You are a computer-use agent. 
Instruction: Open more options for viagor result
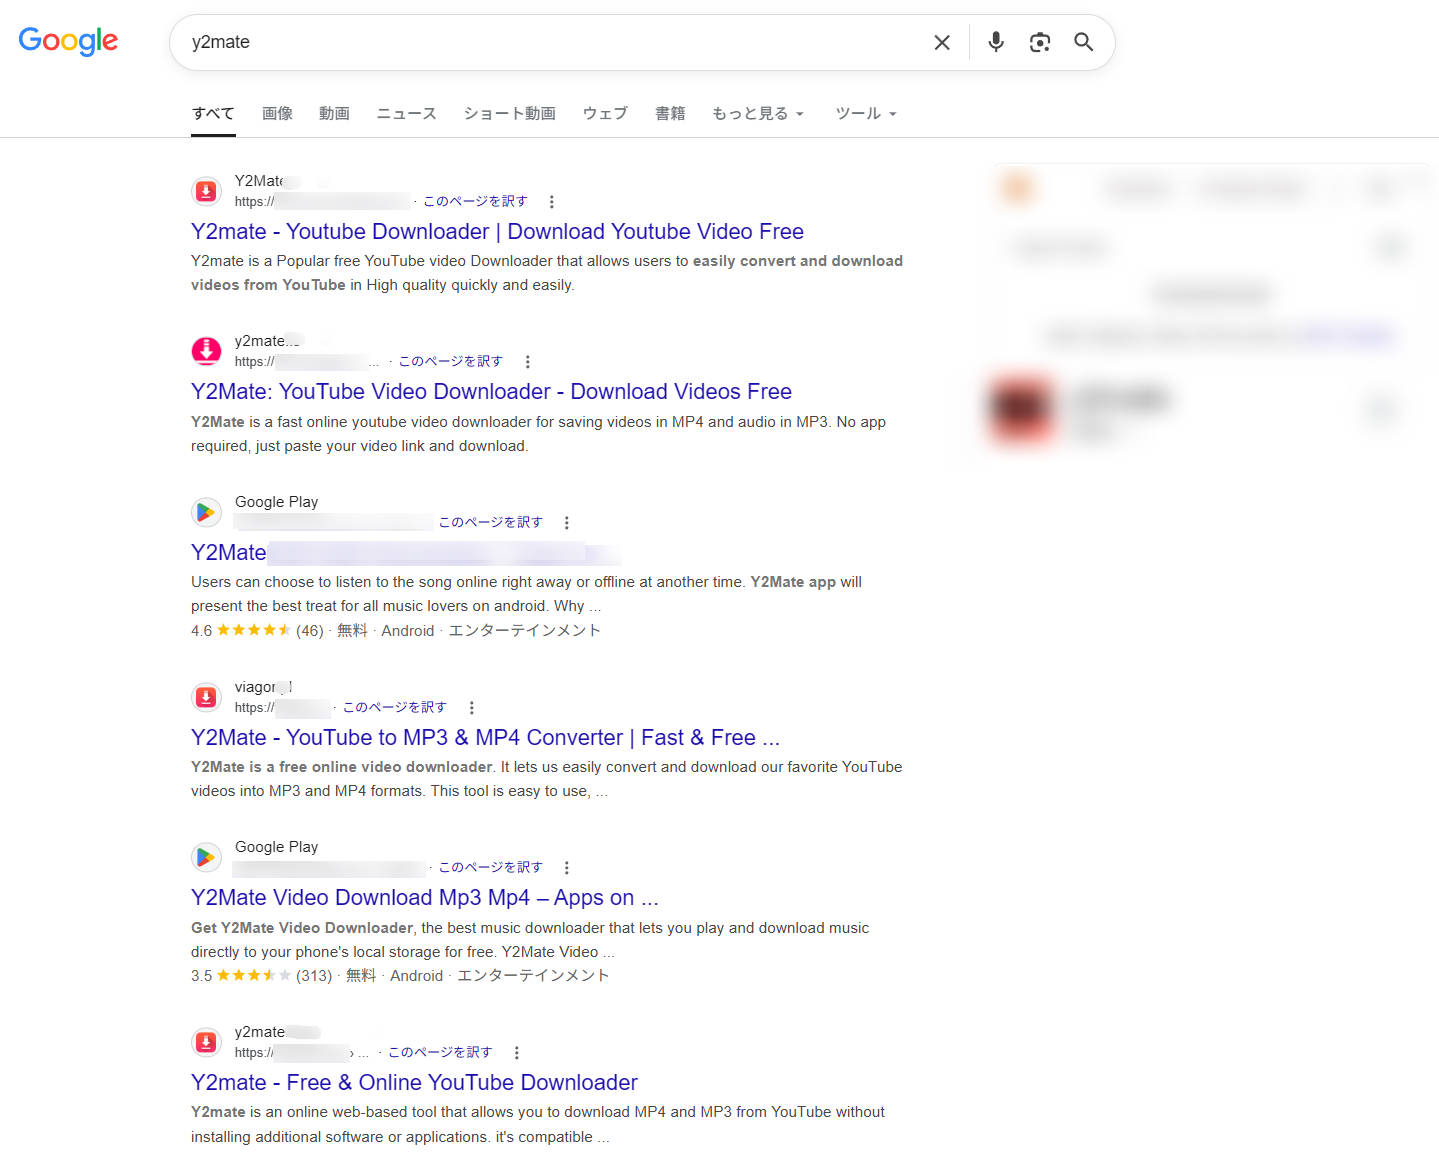tap(471, 708)
